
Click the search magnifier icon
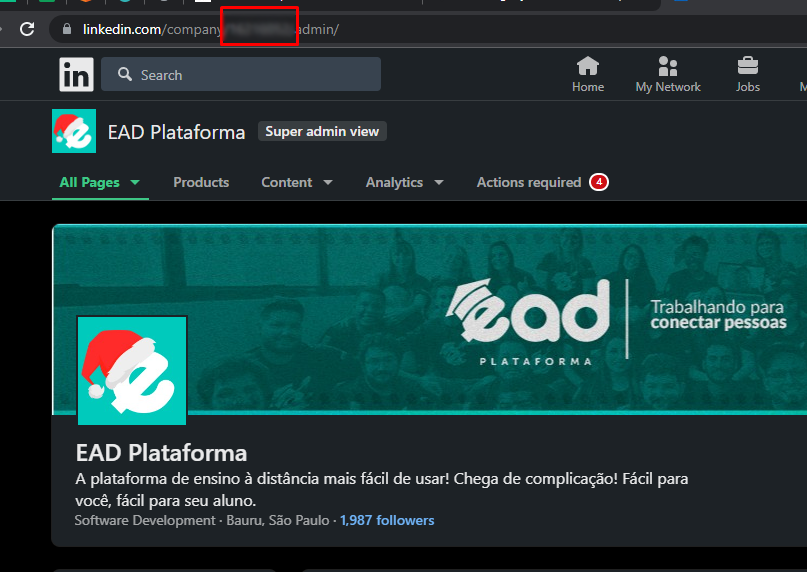(125, 75)
